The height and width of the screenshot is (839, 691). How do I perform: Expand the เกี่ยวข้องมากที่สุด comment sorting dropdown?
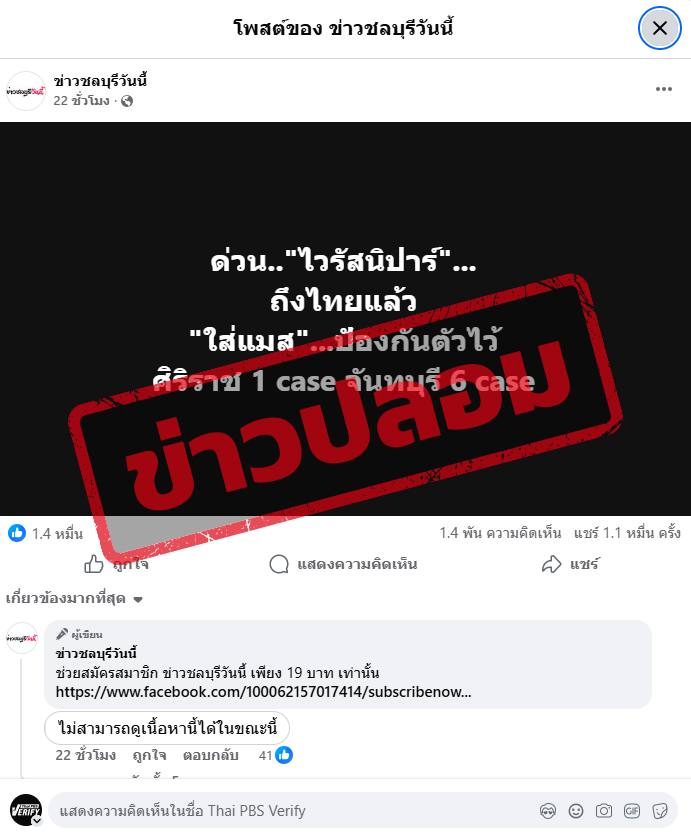coord(74,598)
